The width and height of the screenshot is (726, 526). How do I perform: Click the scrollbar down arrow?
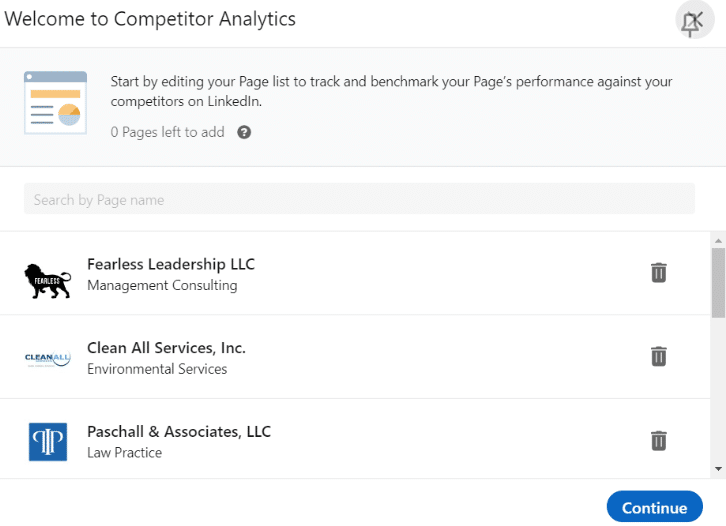[x=718, y=469]
